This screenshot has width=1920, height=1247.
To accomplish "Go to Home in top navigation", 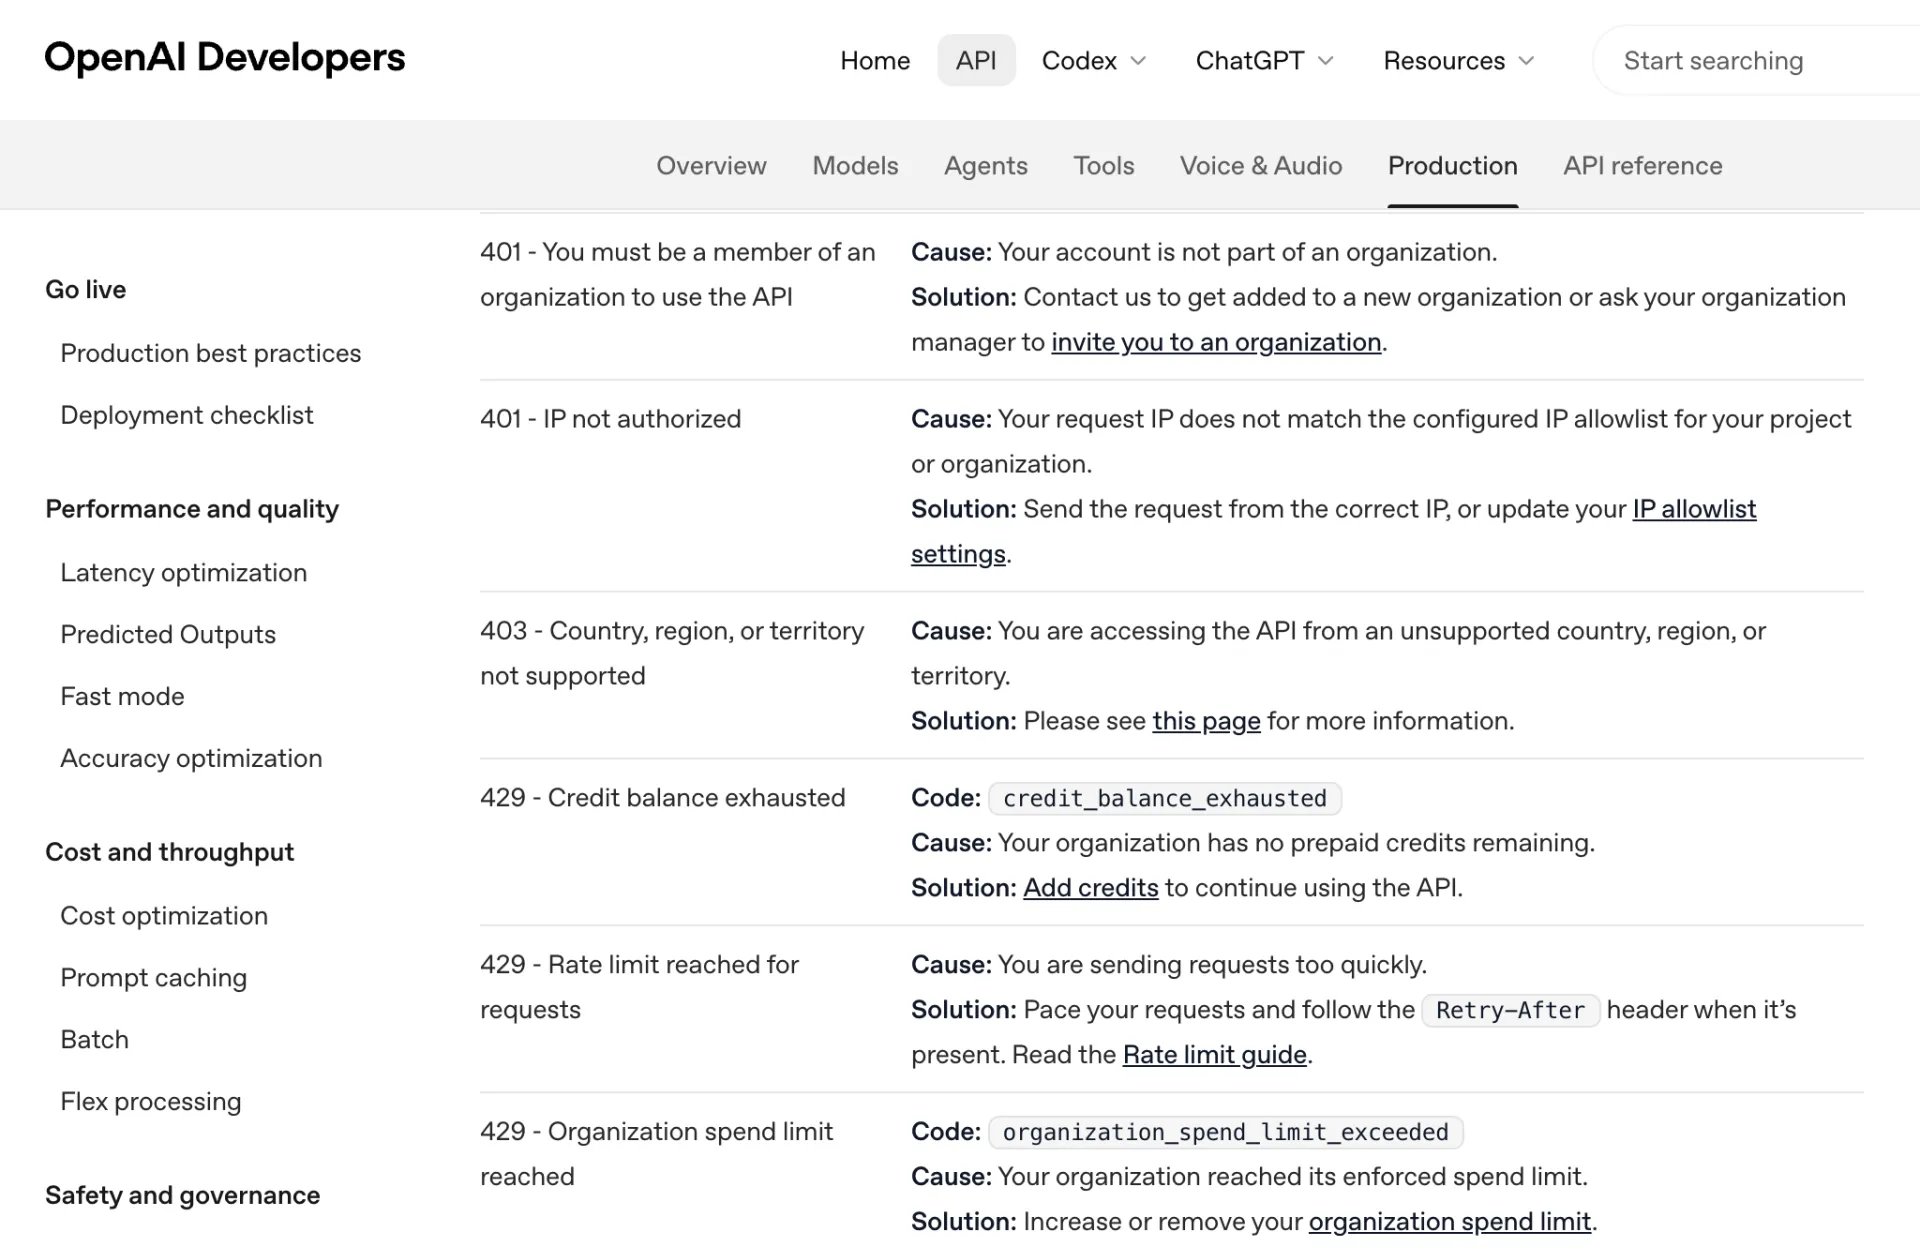I will click(875, 61).
